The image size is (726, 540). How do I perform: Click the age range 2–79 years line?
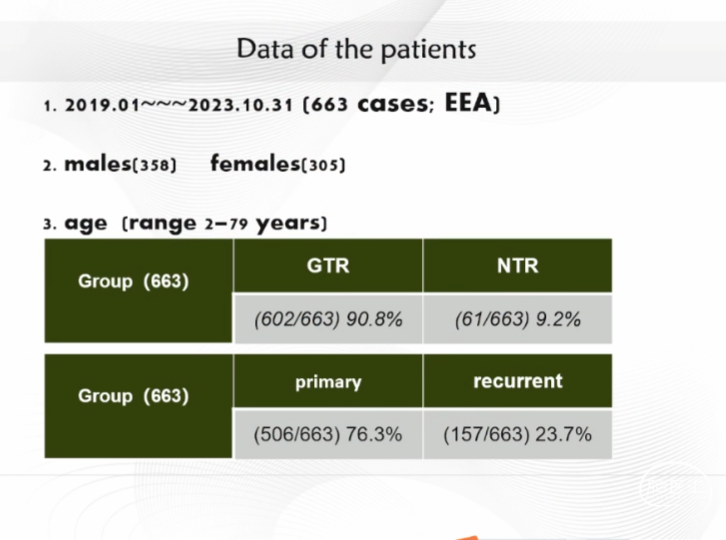click(195, 223)
